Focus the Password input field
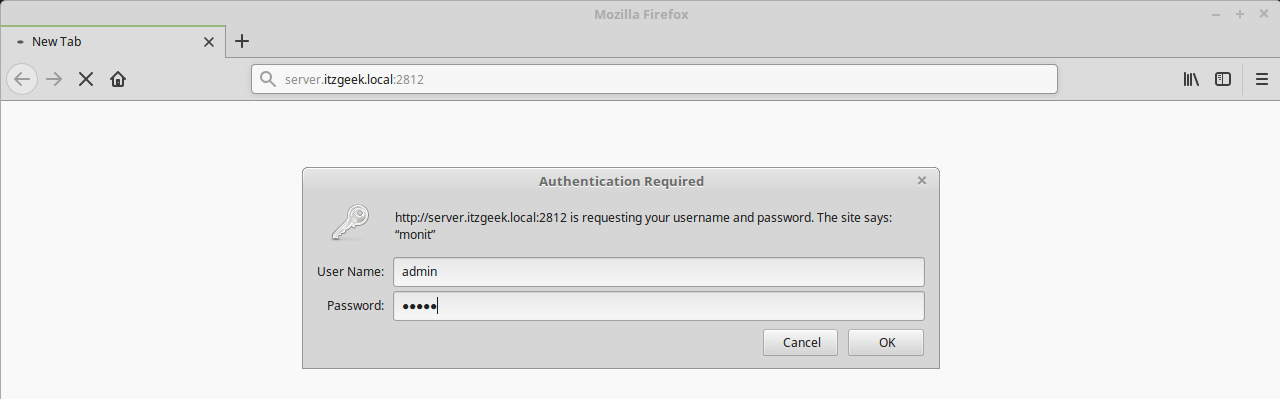Screen dimensions: 1280x399 659,306
